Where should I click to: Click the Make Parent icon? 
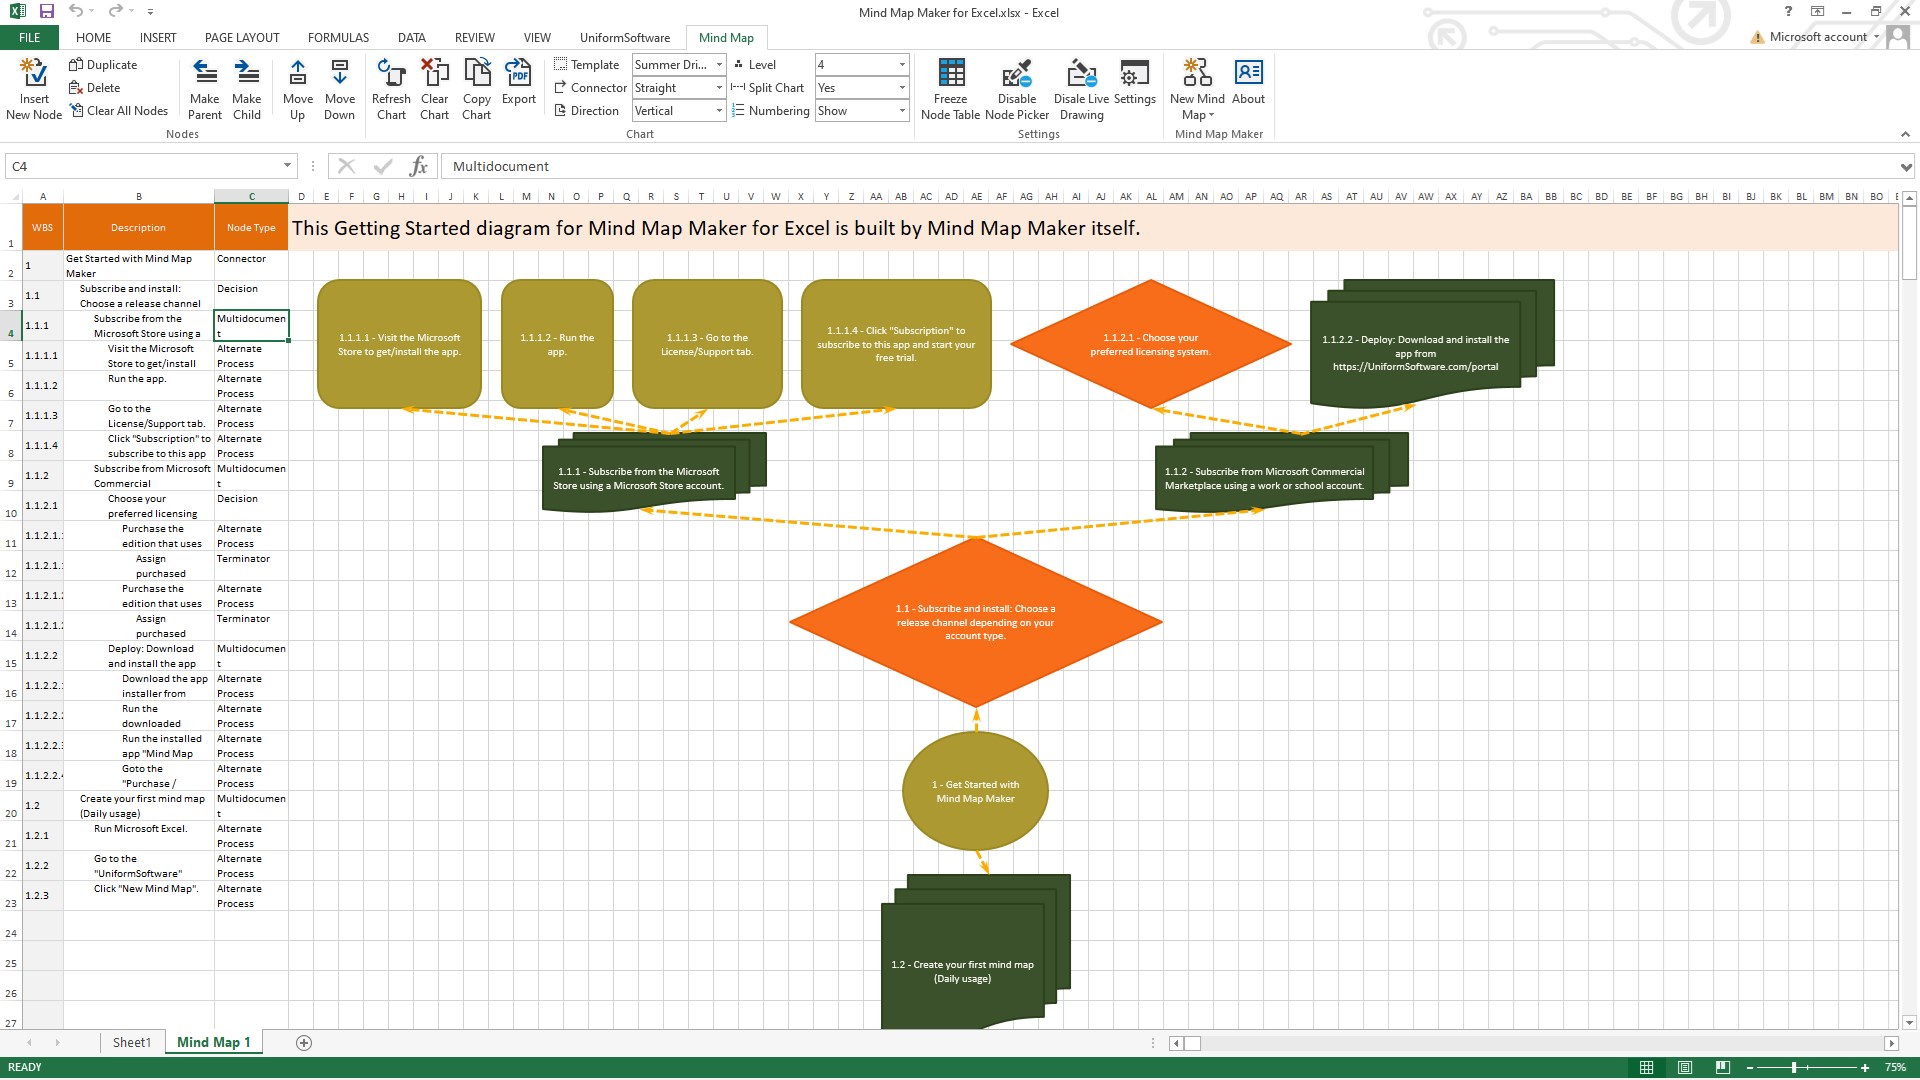[205, 73]
